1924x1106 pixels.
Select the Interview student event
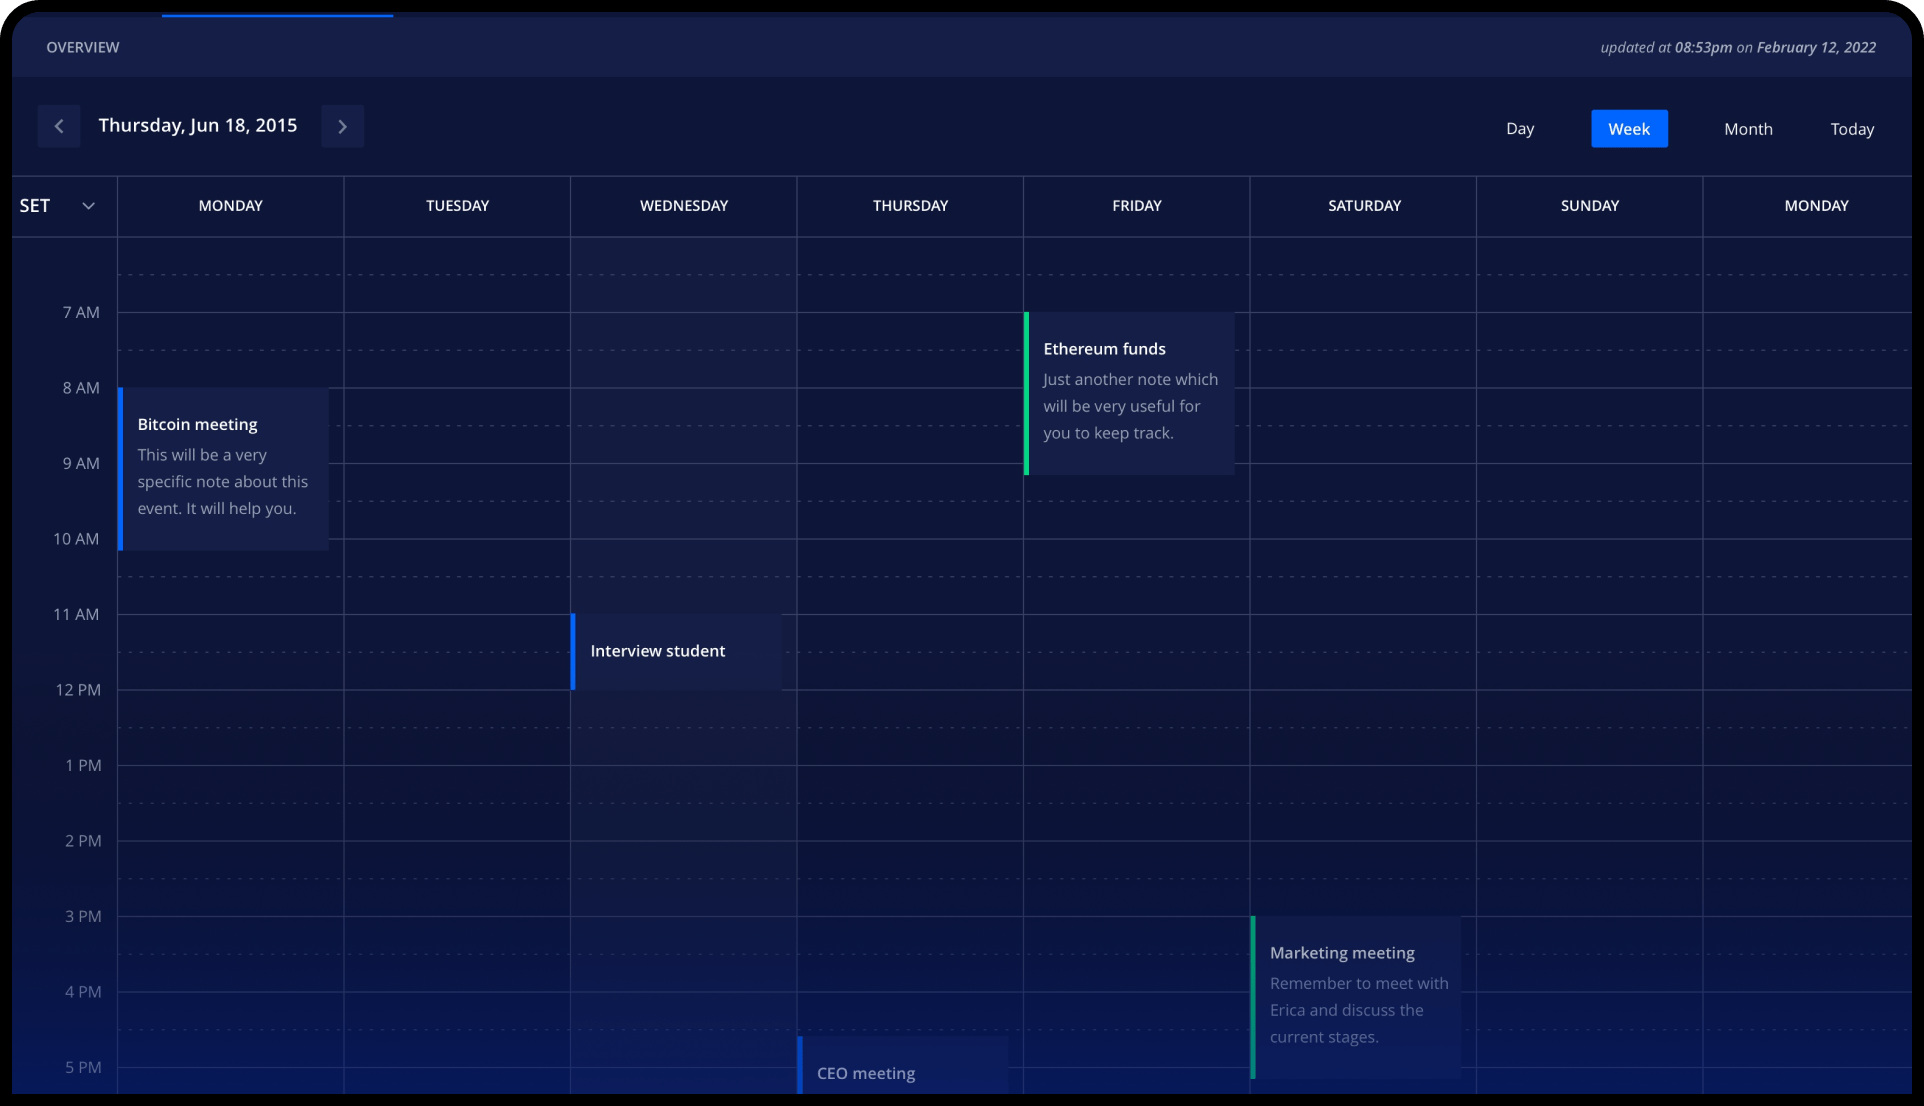coord(677,651)
